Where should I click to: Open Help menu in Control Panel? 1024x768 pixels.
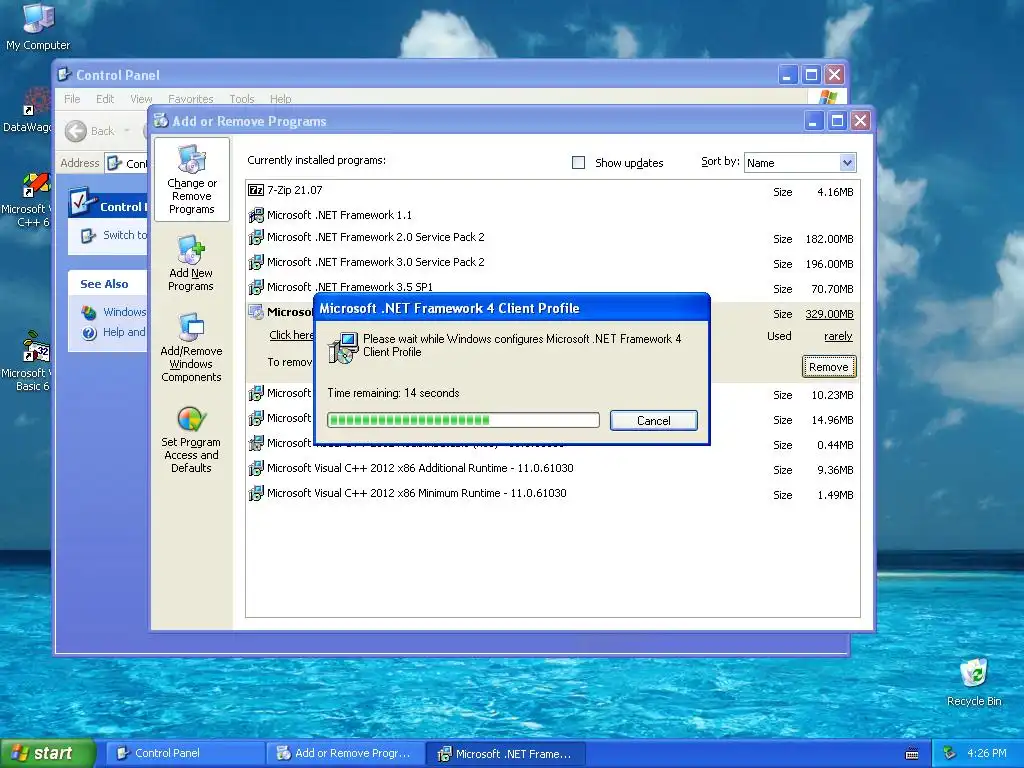pyautogui.click(x=281, y=99)
